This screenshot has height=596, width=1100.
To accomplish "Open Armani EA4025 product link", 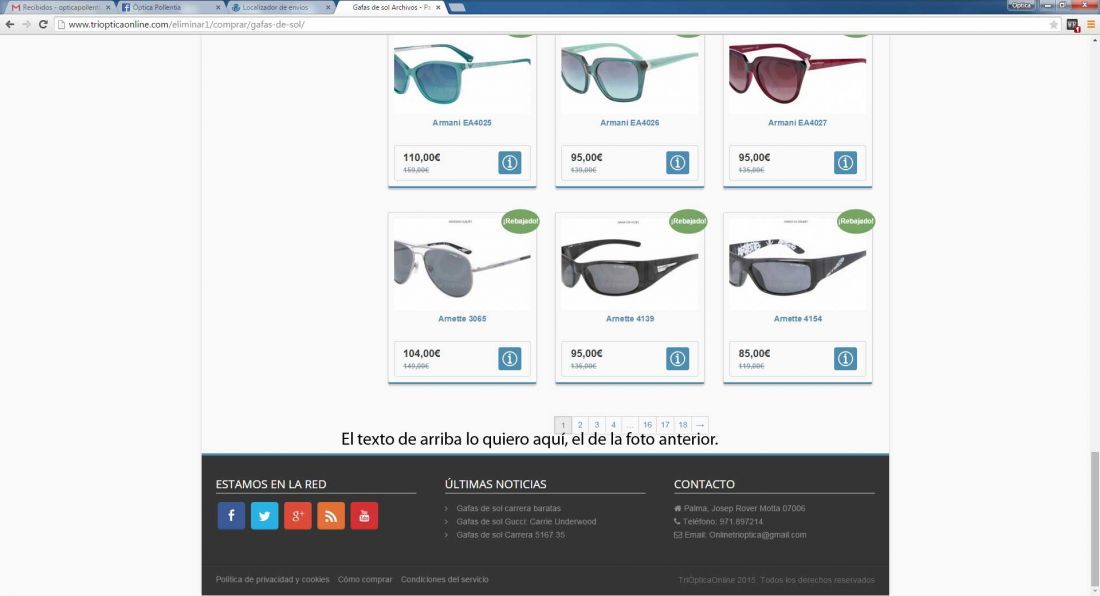I will [462, 123].
